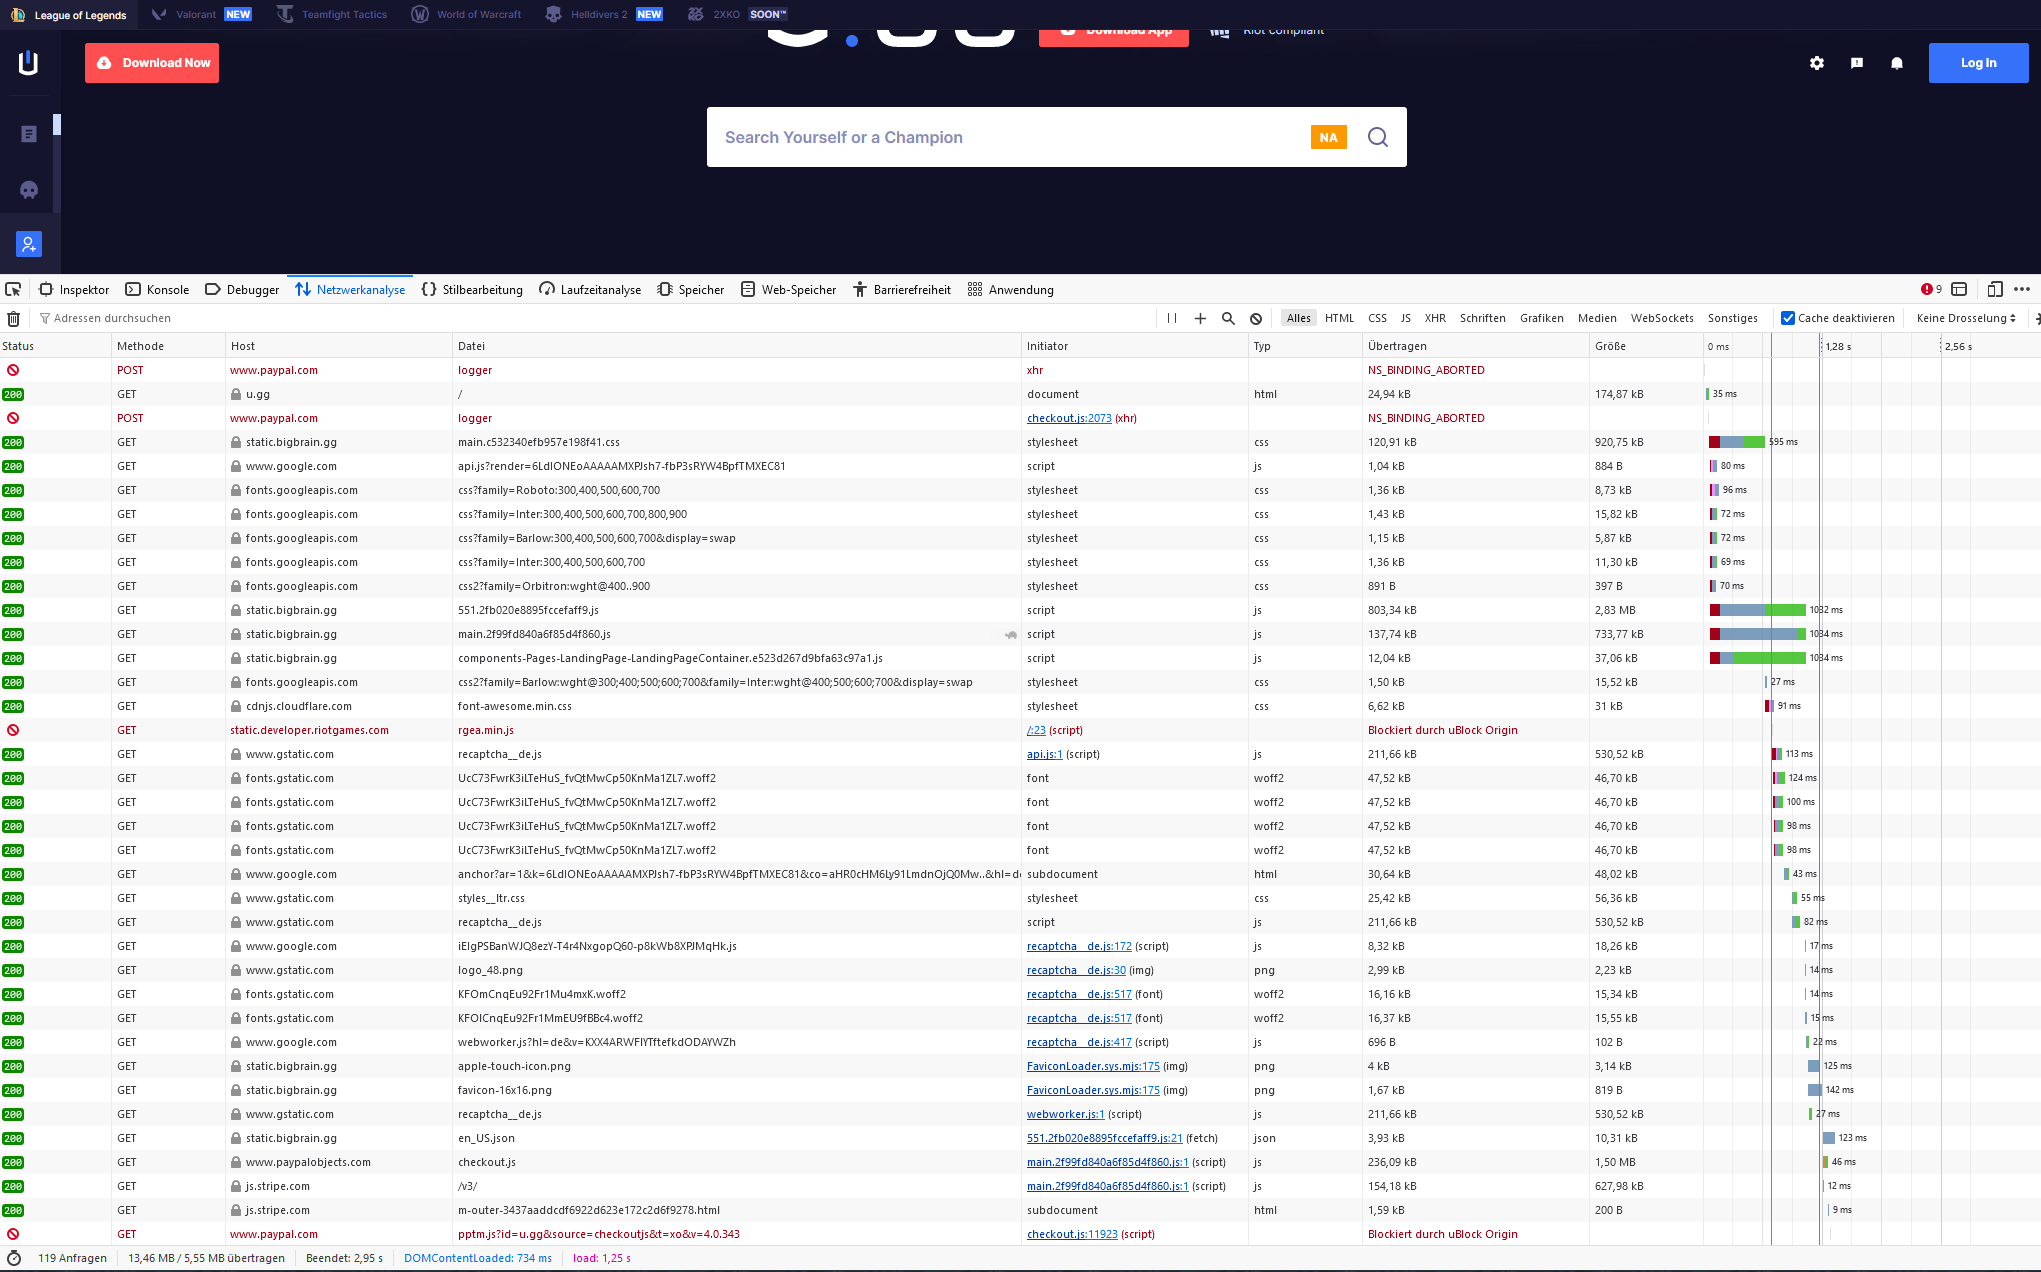
Task: Clear network log with trash icon
Action: click(13, 318)
